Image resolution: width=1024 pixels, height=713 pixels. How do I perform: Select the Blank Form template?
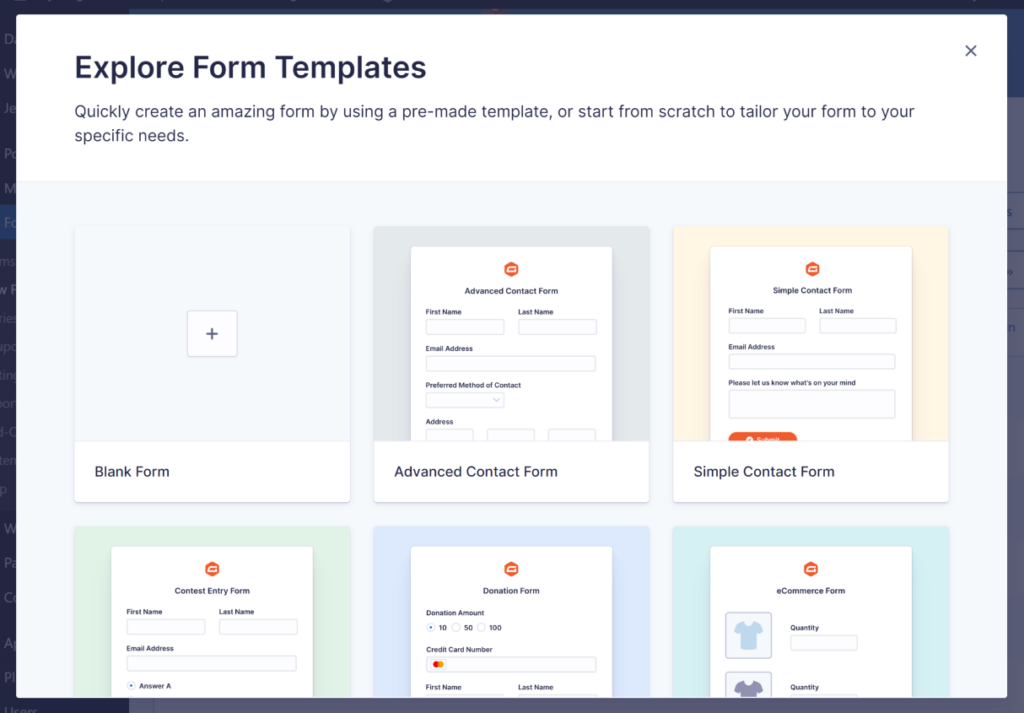[211, 364]
